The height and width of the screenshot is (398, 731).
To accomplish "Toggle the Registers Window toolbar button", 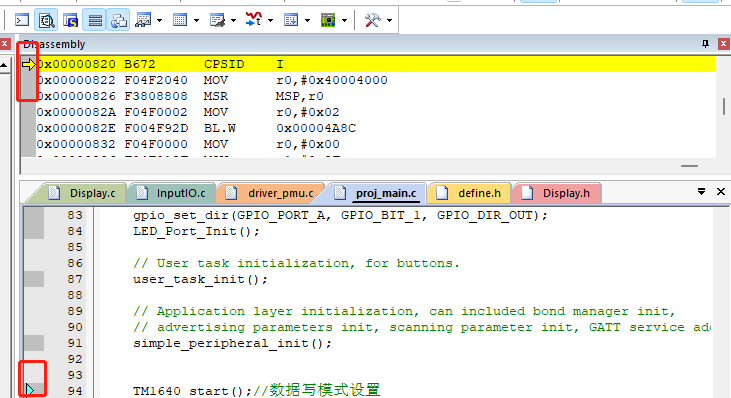I will (x=95, y=20).
